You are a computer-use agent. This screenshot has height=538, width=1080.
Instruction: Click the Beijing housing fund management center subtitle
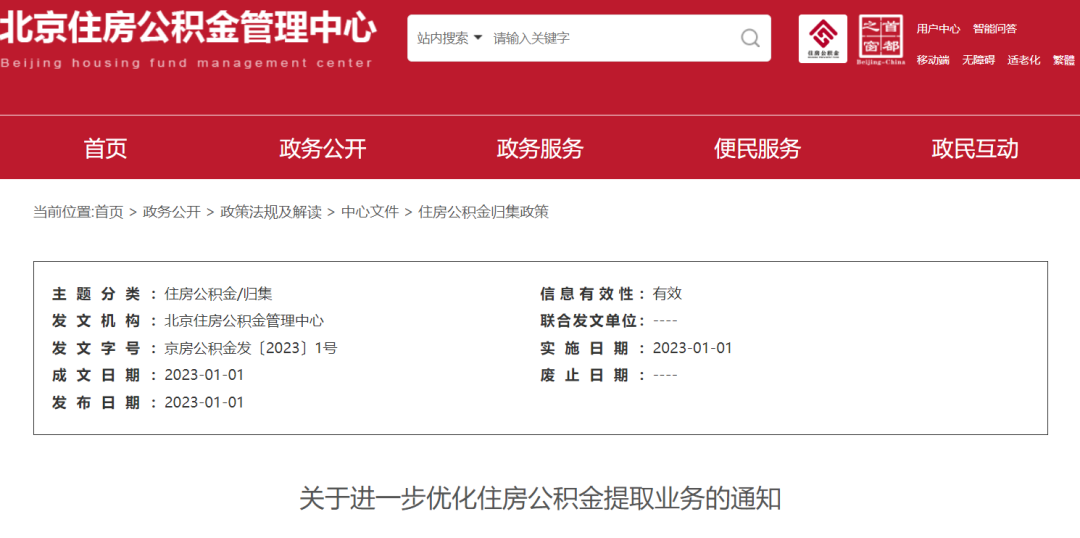click(187, 63)
